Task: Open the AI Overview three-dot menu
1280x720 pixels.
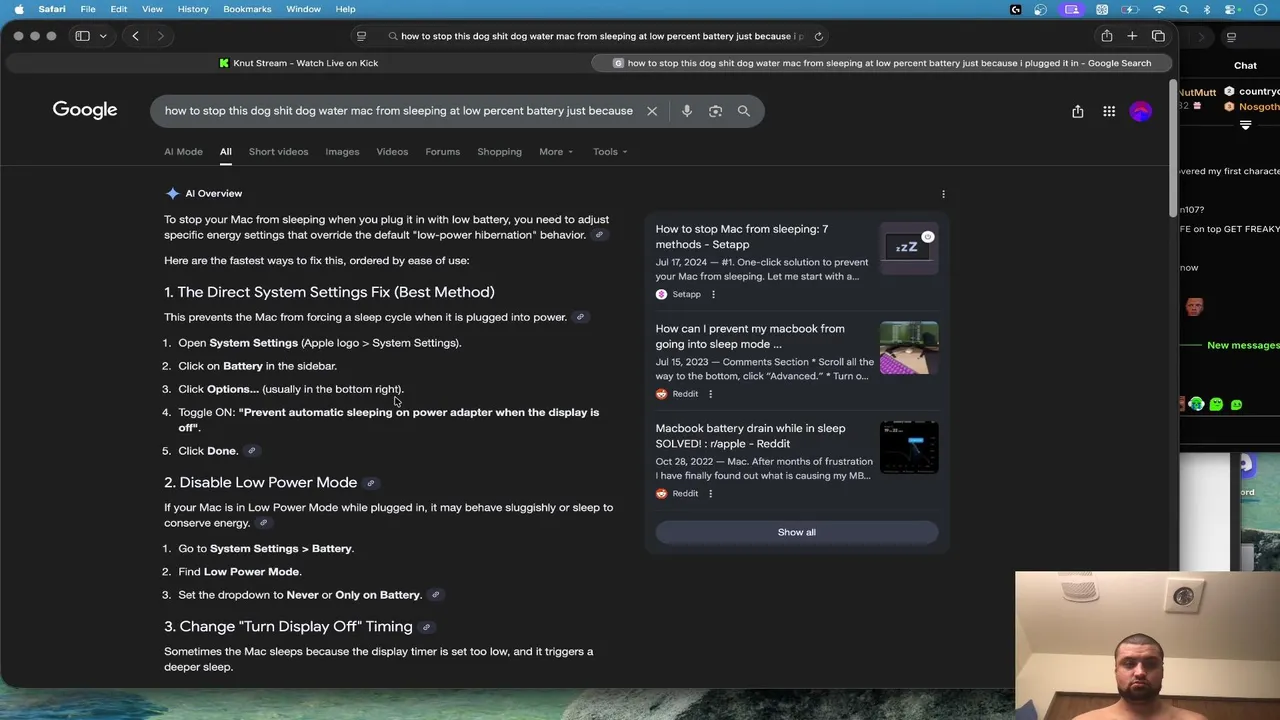Action: click(943, 194)
